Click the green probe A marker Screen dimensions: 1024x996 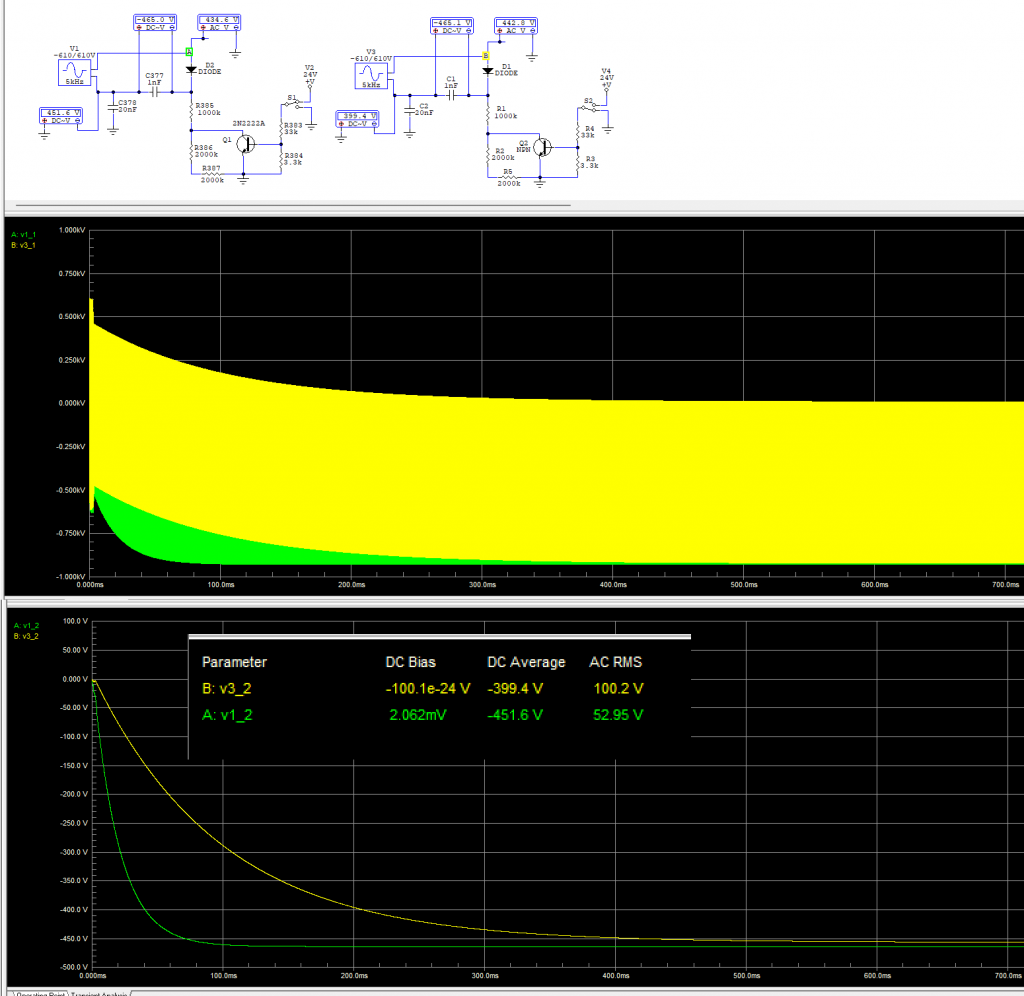pyautogui.click(x=189, y=52)
